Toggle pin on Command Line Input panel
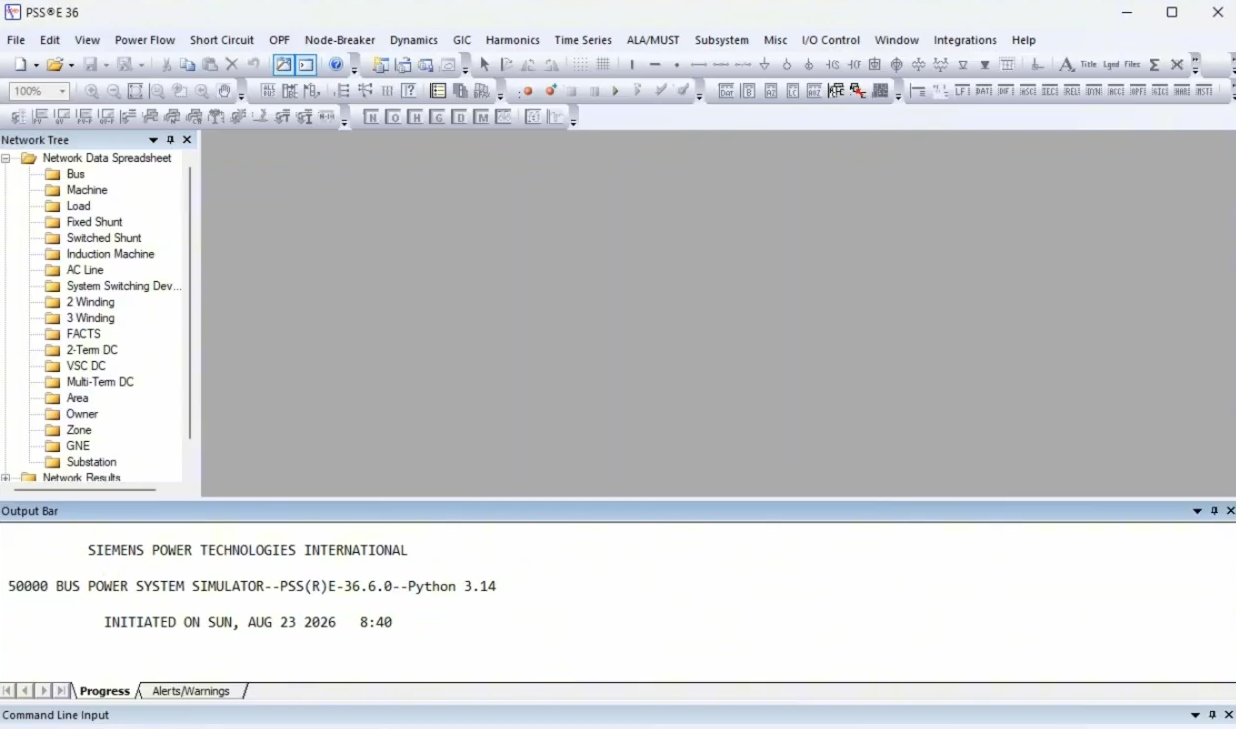 point(1212,715)
